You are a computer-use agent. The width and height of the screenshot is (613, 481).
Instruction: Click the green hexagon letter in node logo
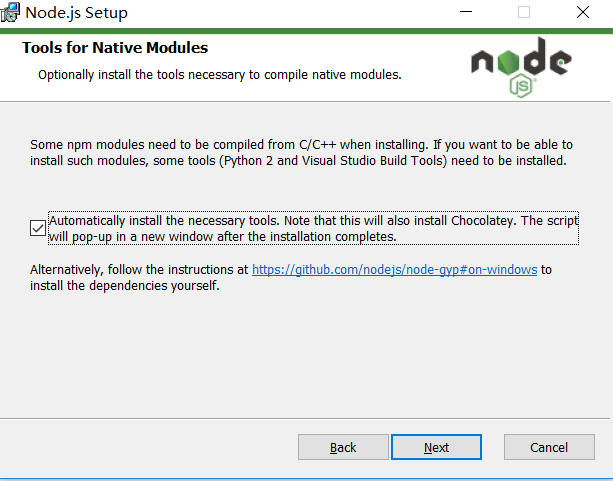509,62
